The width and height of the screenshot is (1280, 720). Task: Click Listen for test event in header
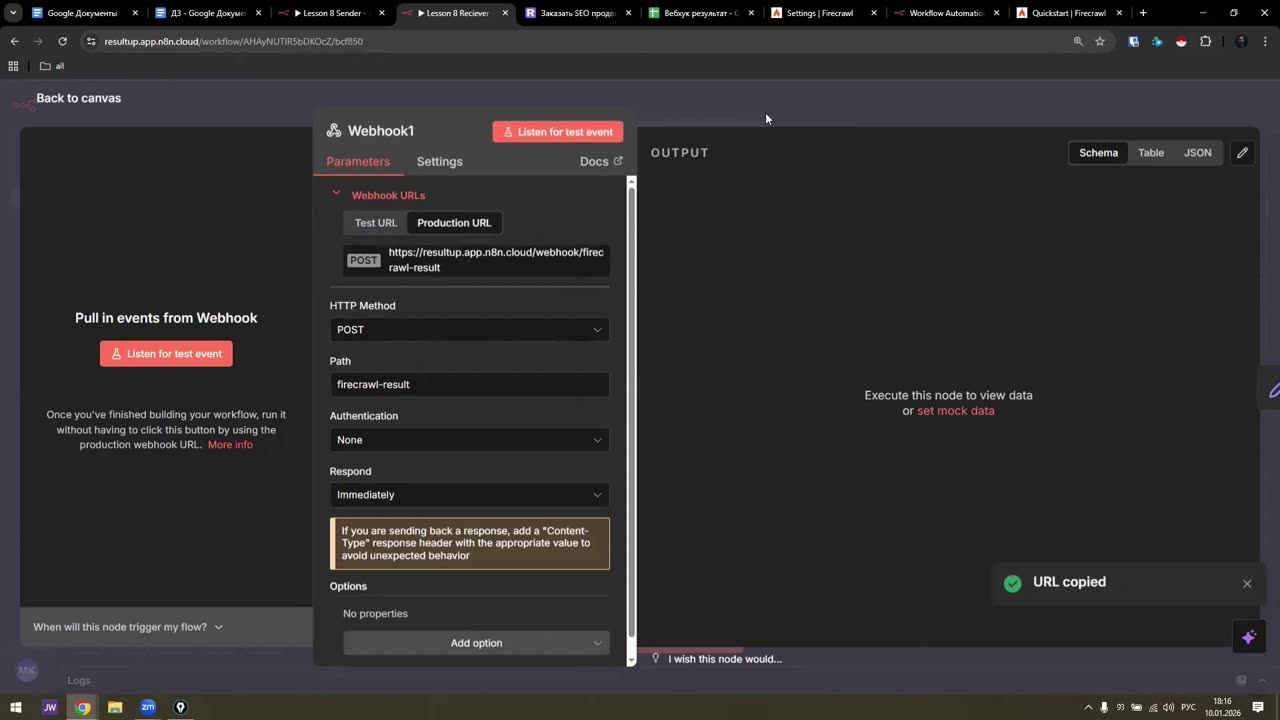(558, 132)
